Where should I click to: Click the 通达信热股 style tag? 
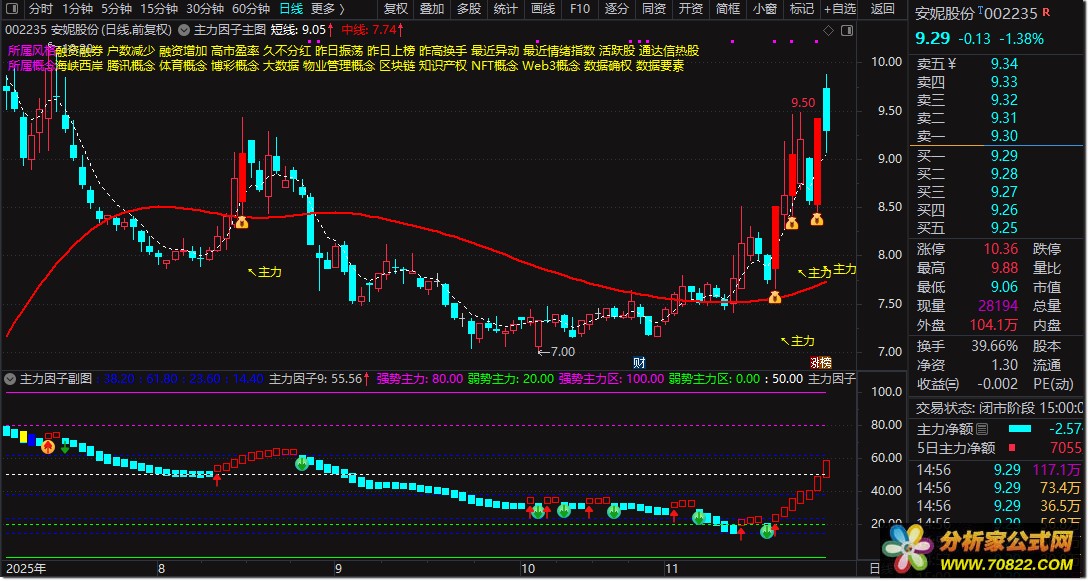(x=669, y=51)
